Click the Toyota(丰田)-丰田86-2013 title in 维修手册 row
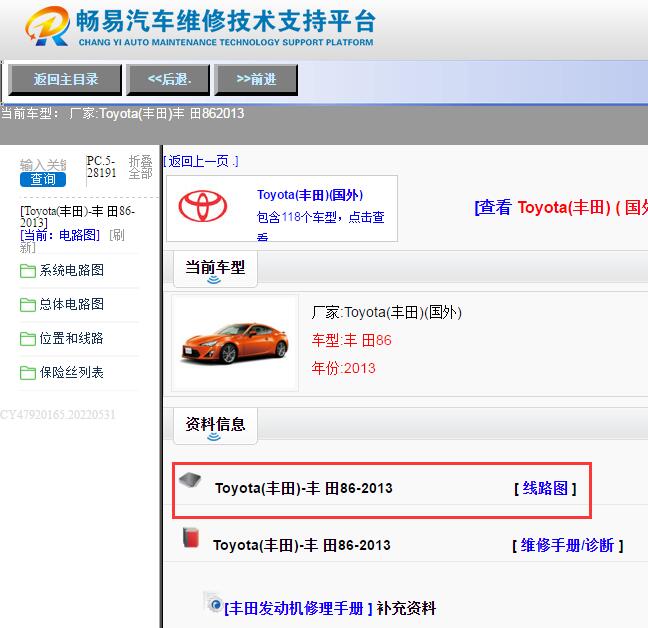Screen dimensions: 648x628 [x=302, y=545]
